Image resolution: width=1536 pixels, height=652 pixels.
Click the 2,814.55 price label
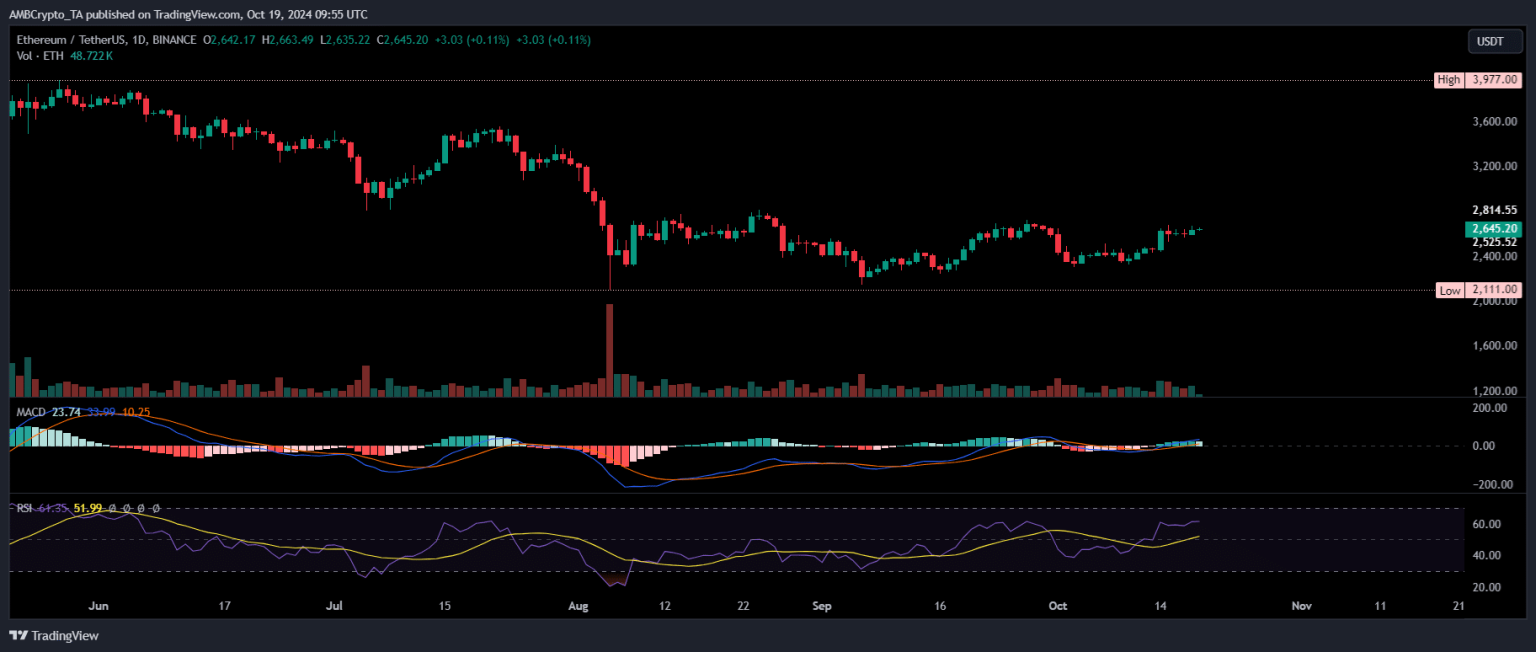coord(1495,210)
